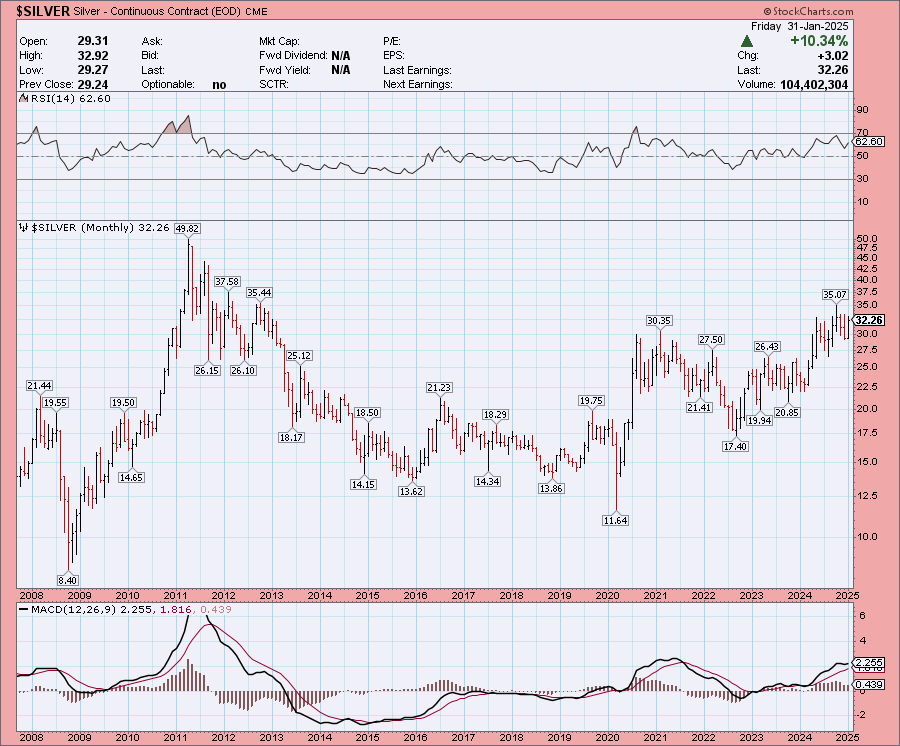The image size is (900, 746).
Task: Click the Prev Close value 29.24
Action: pos(93,84)
